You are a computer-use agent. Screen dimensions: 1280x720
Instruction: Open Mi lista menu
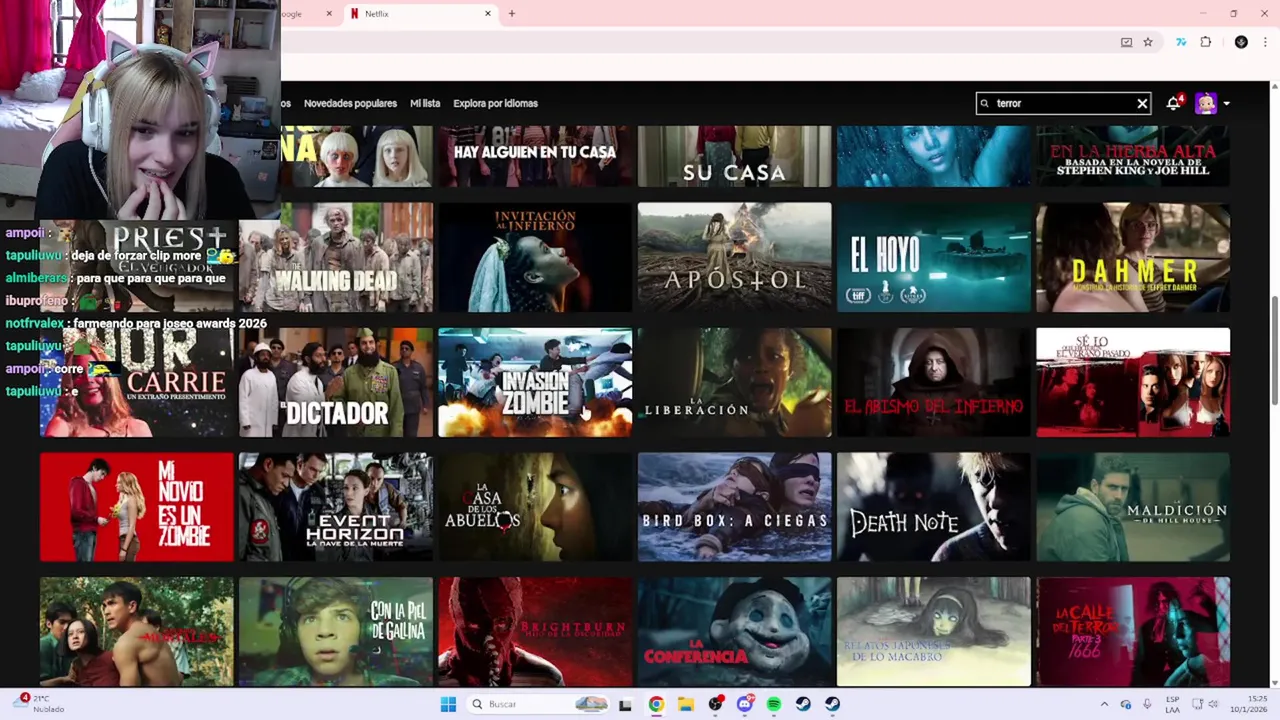pyautogui.click(x=425, y=103)
